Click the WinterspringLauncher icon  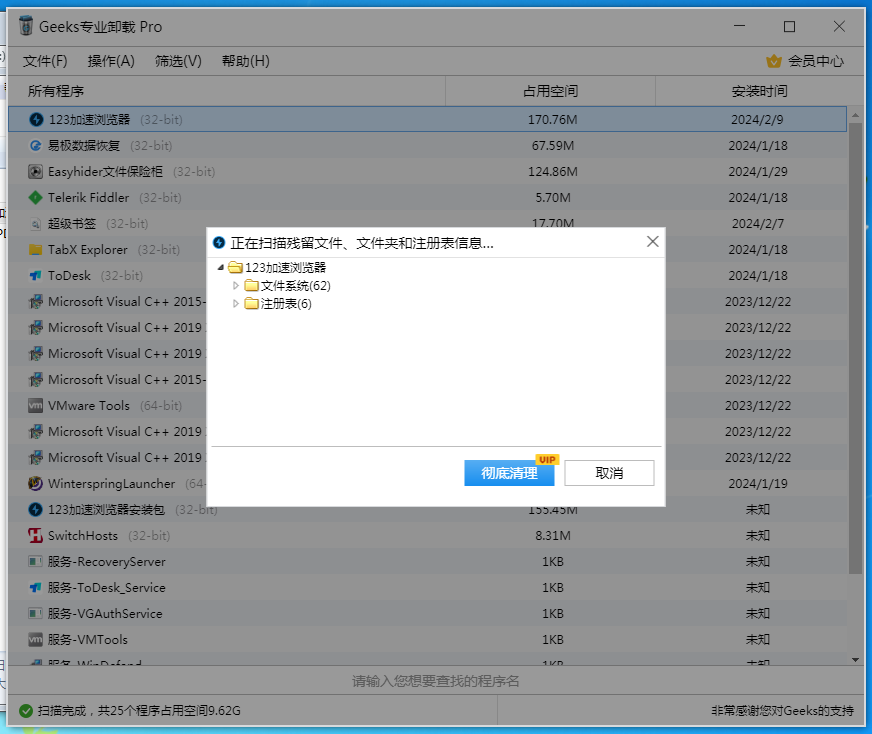pos(36,484)
